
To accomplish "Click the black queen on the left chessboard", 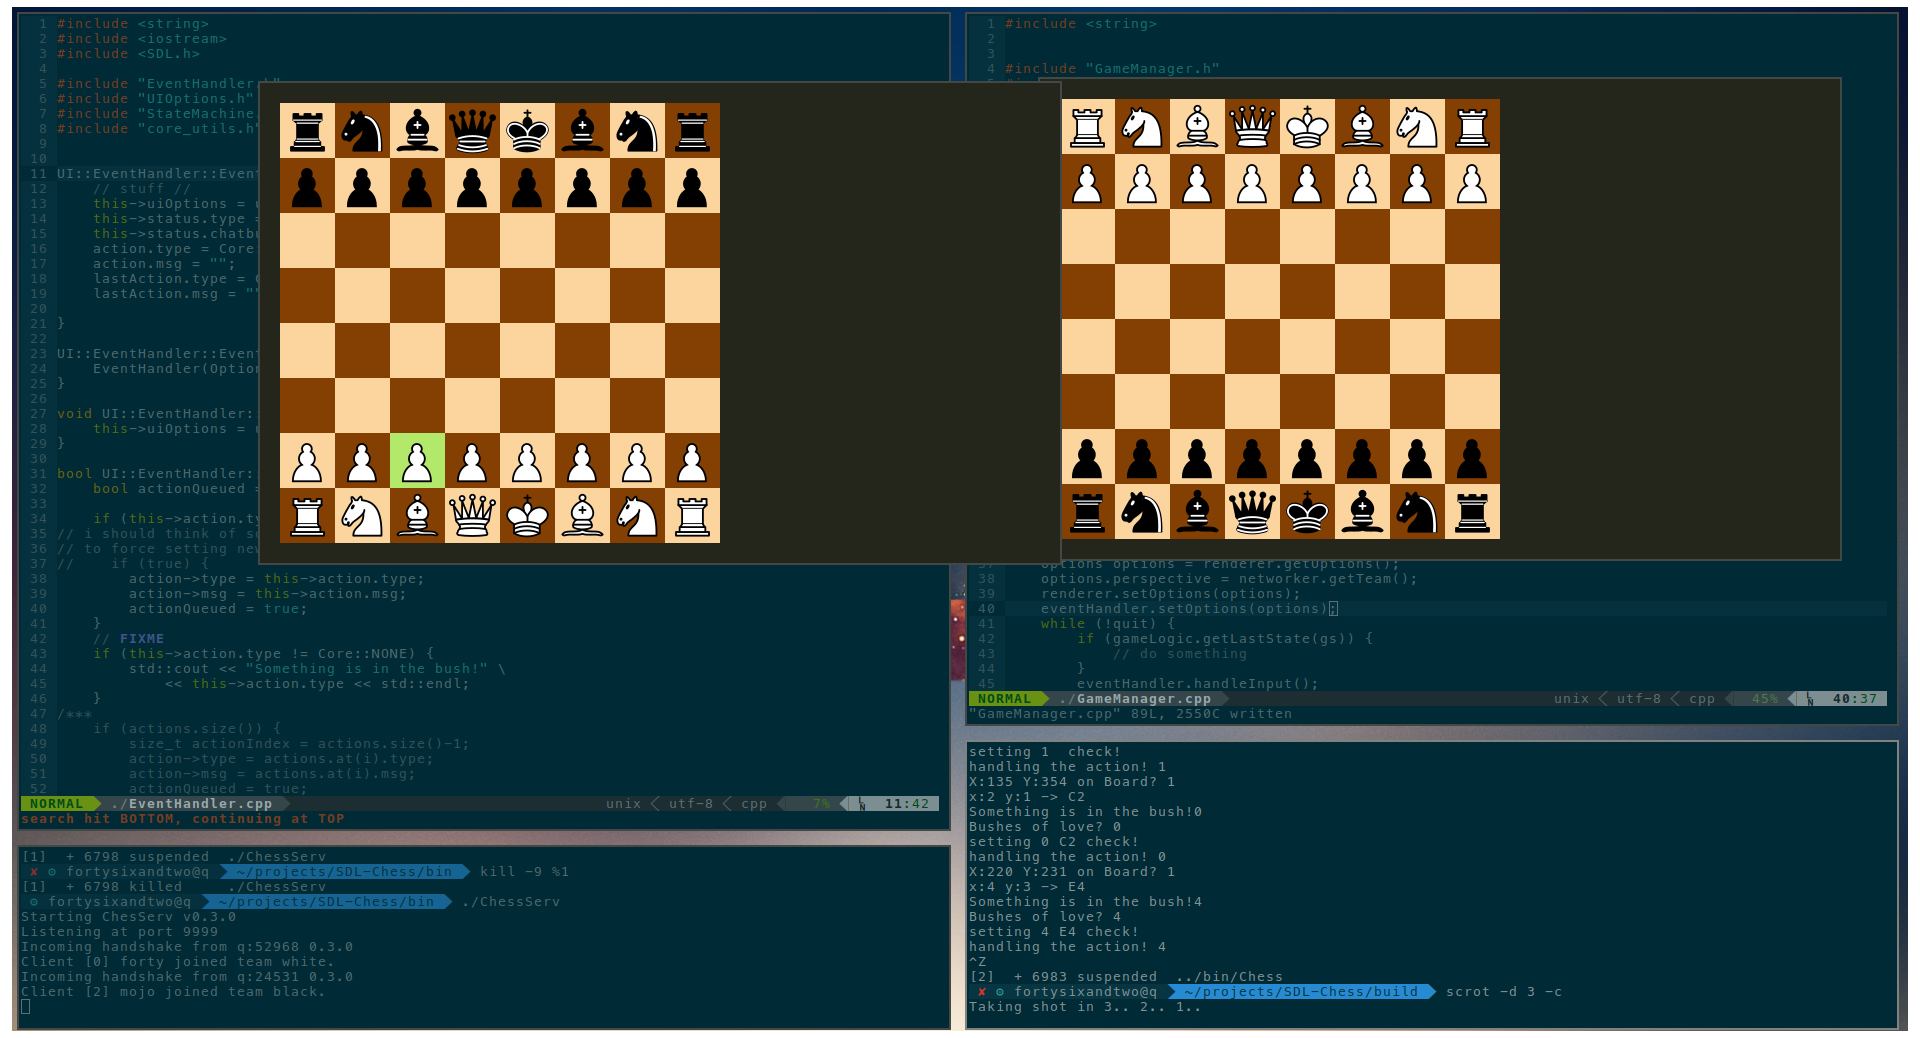I will pos(472,128).
